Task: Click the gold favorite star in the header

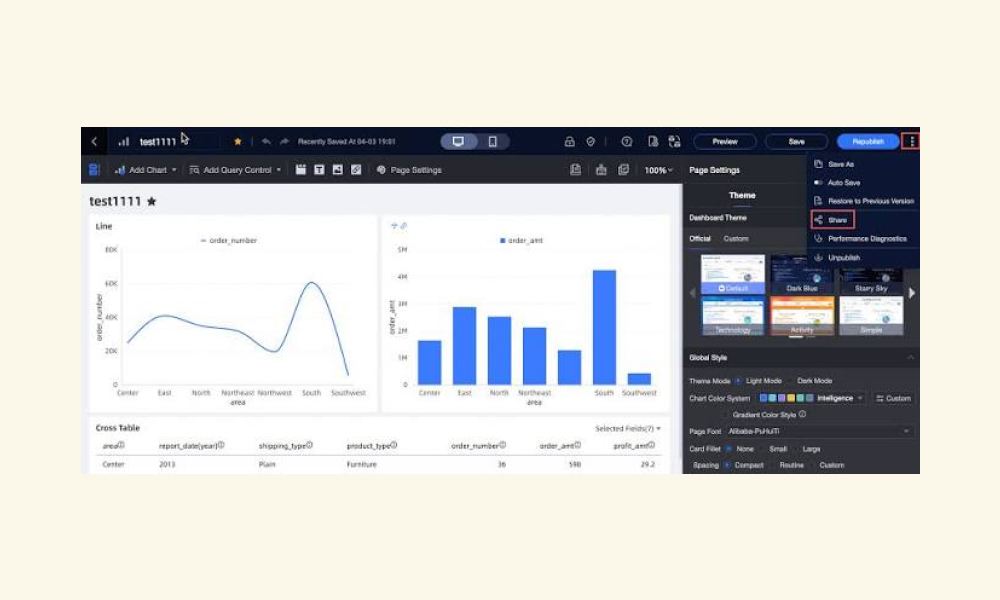Action: click(238, 142)
